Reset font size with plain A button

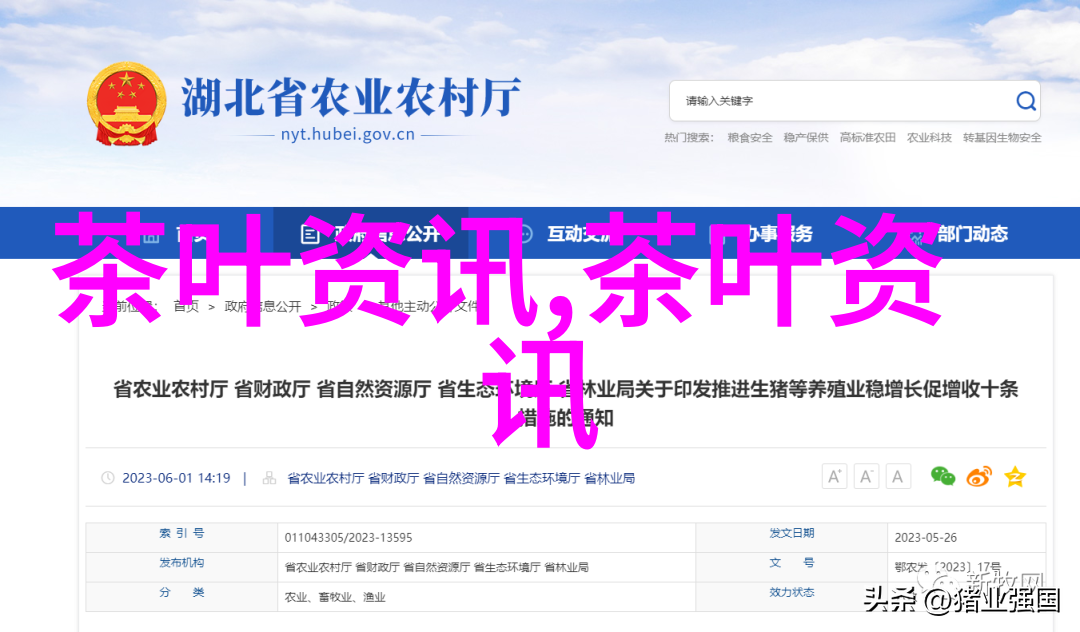coord(898,477)
